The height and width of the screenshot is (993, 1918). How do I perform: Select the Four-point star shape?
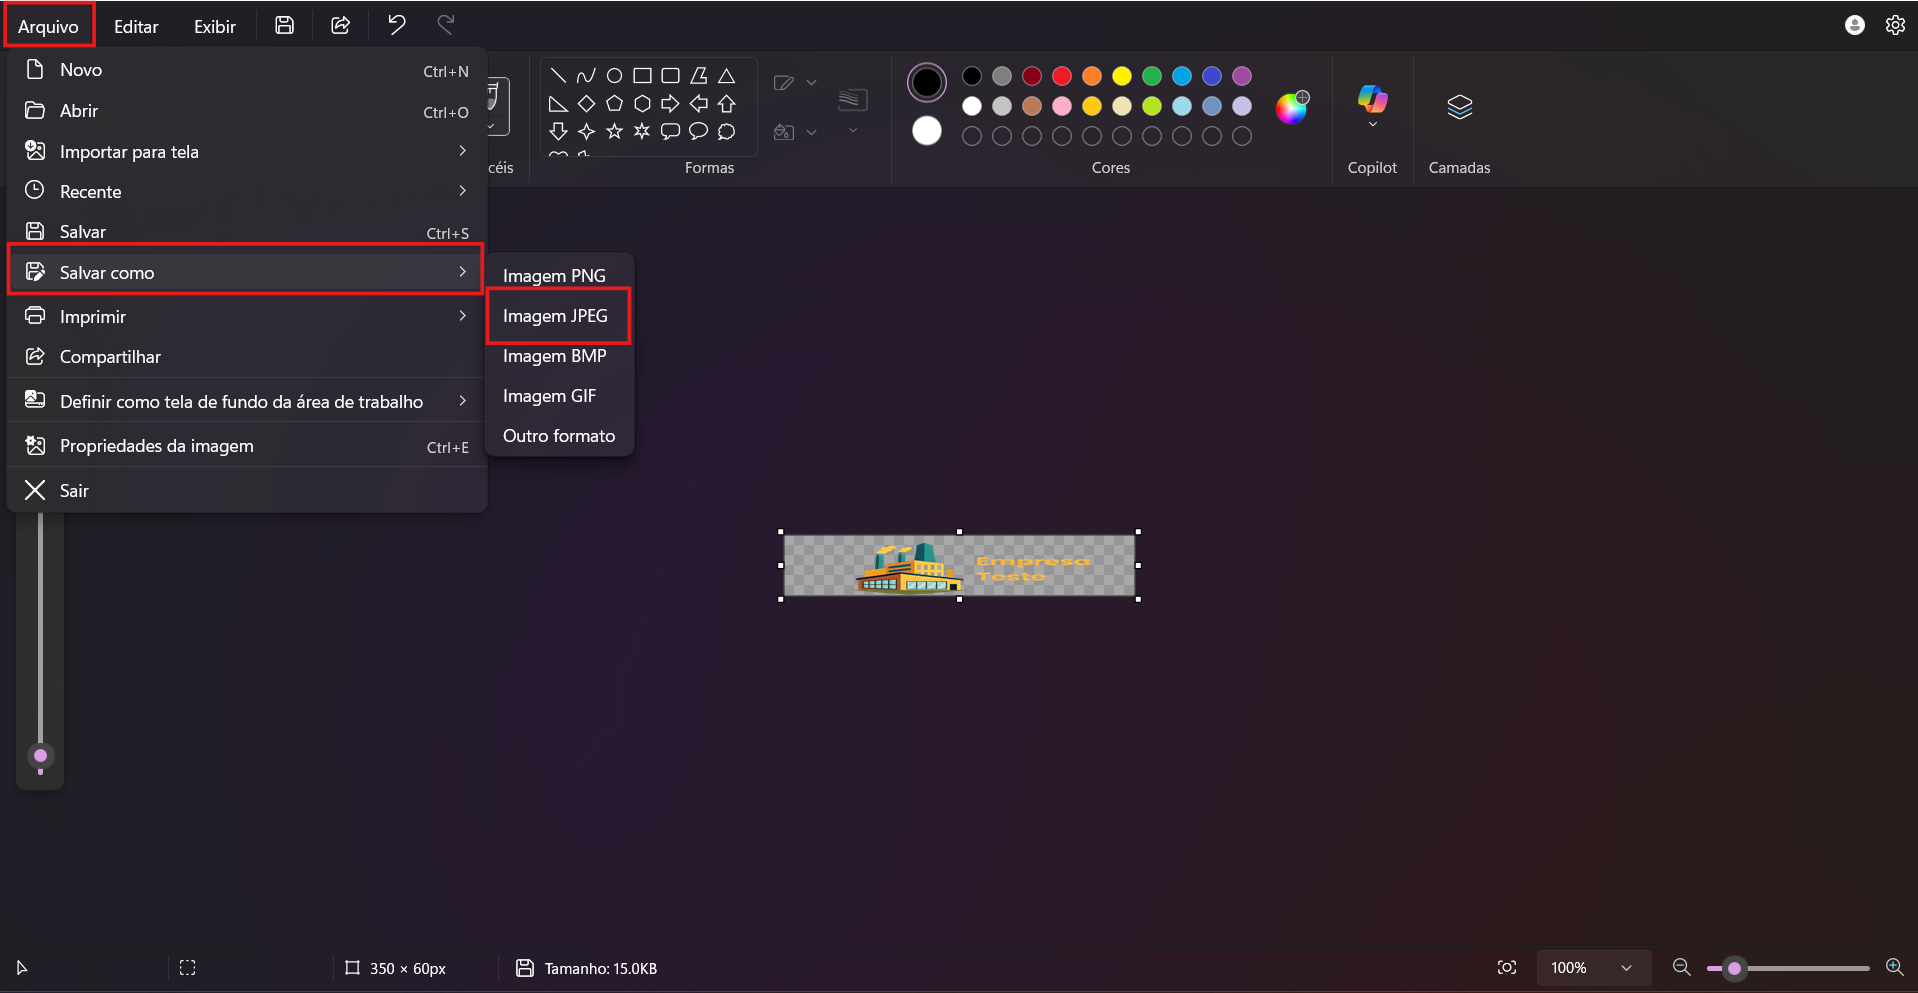tap(586, 131)
